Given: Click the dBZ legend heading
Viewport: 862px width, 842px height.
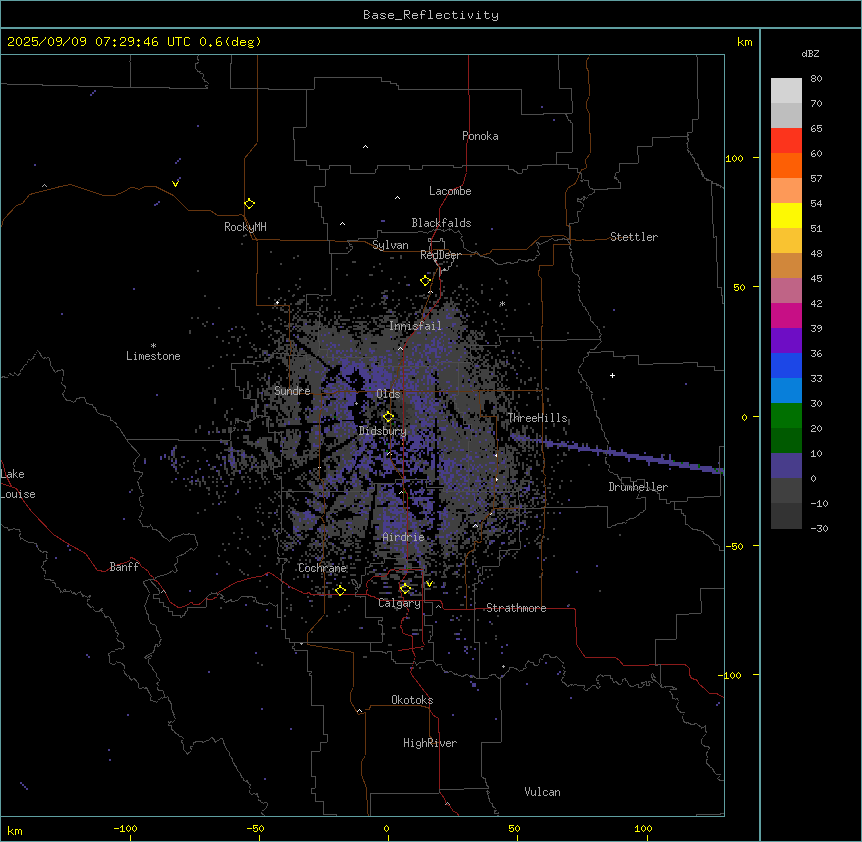Looking at the screenshot, I should (x=810, y=53).
